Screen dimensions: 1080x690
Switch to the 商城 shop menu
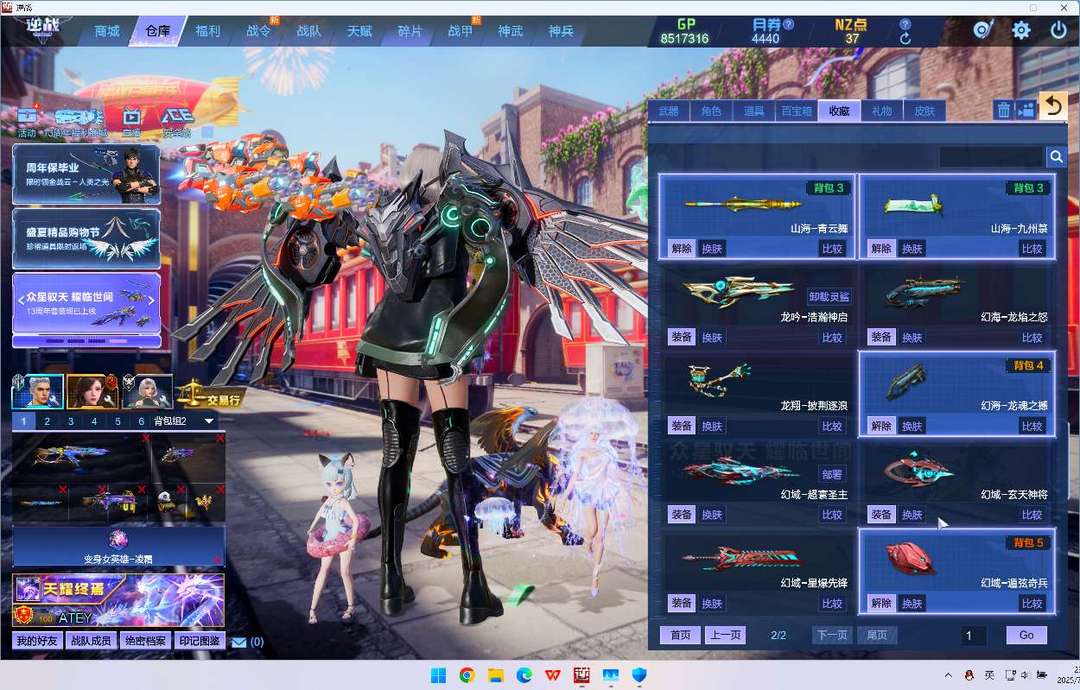107,31
